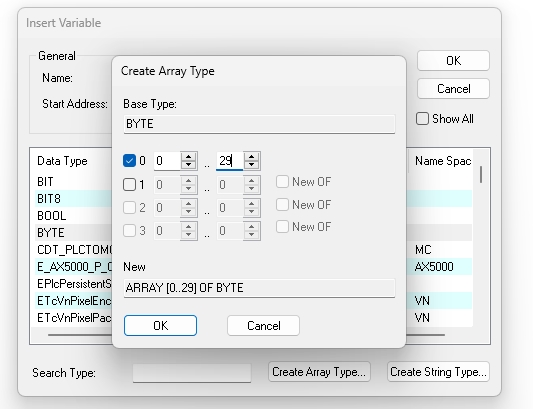533x409 pixels.
Task: Uncheck the dimension 0 checkbox
Action: 129,160
